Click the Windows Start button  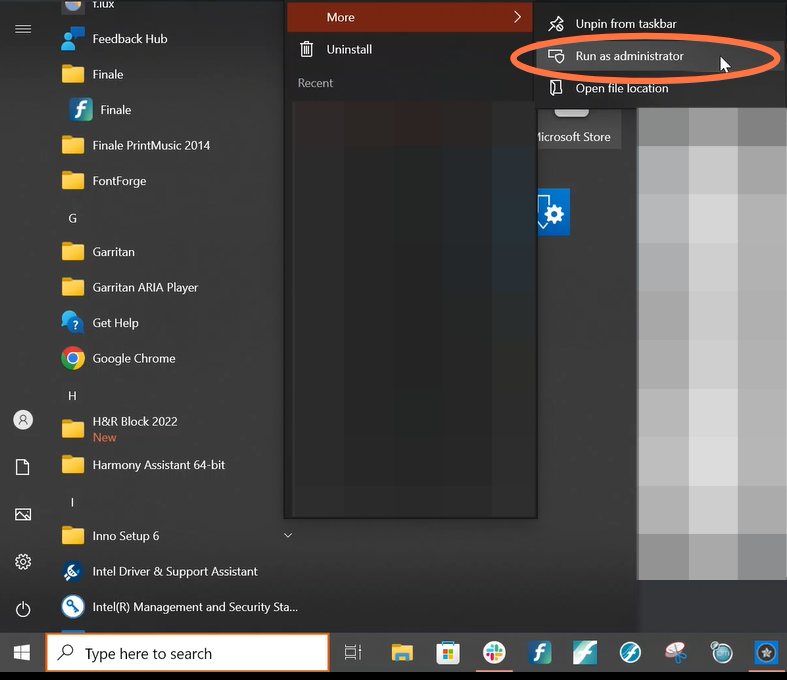click(22, 653)
